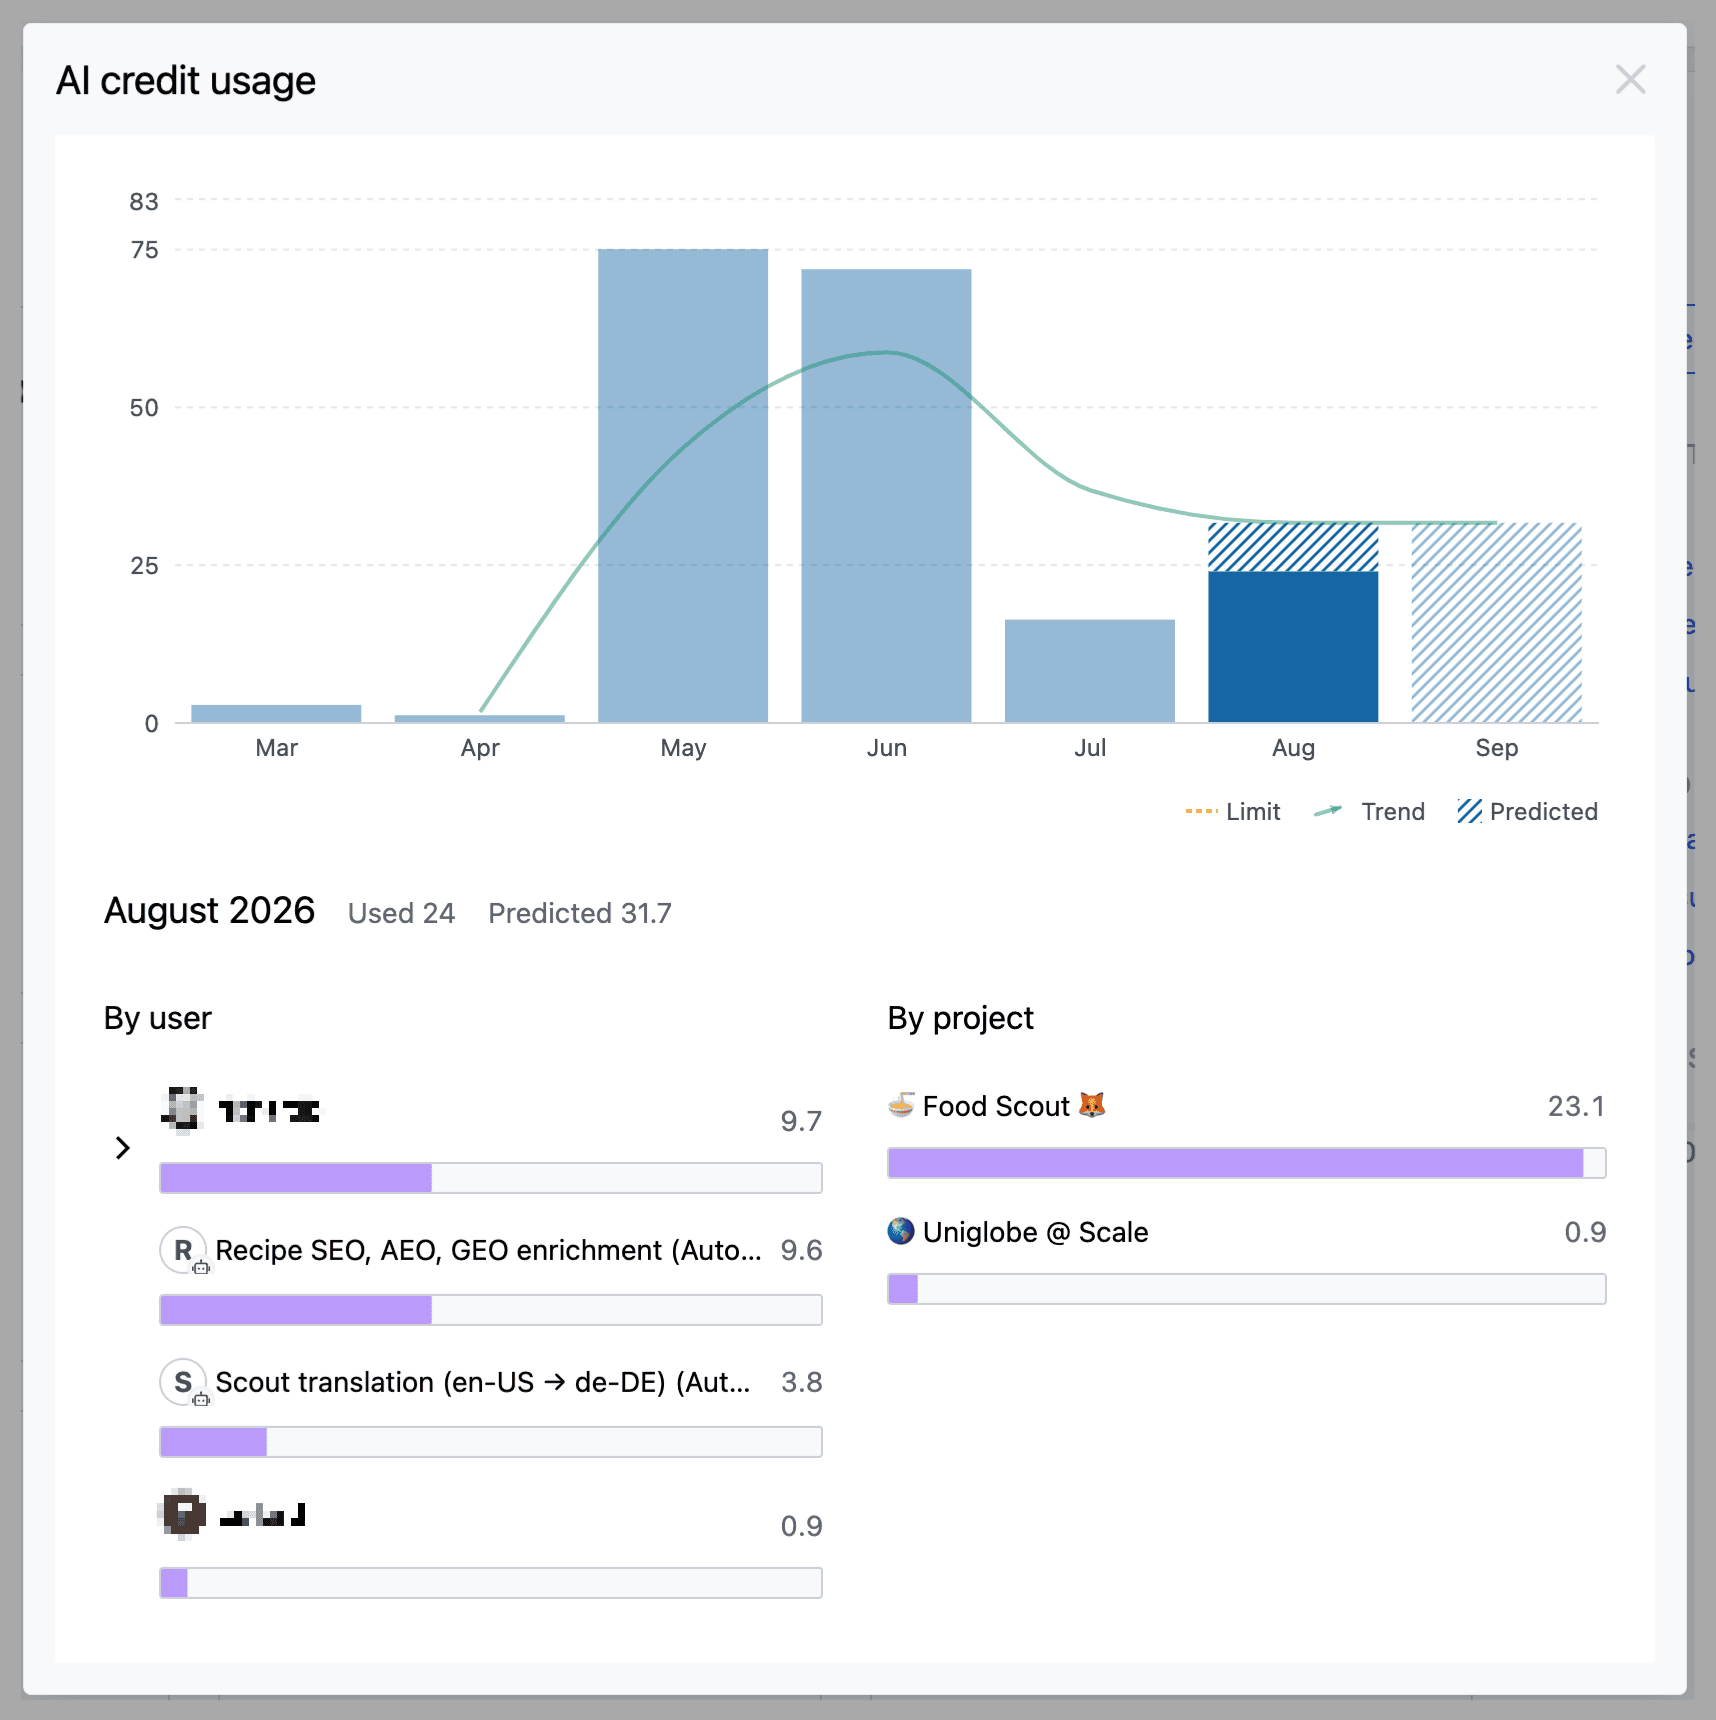Image resolution: width=1716 pixels, height=1720 pixels.
Task: Click the hatched Sep predicted bar
Action: coord(1496,622)
